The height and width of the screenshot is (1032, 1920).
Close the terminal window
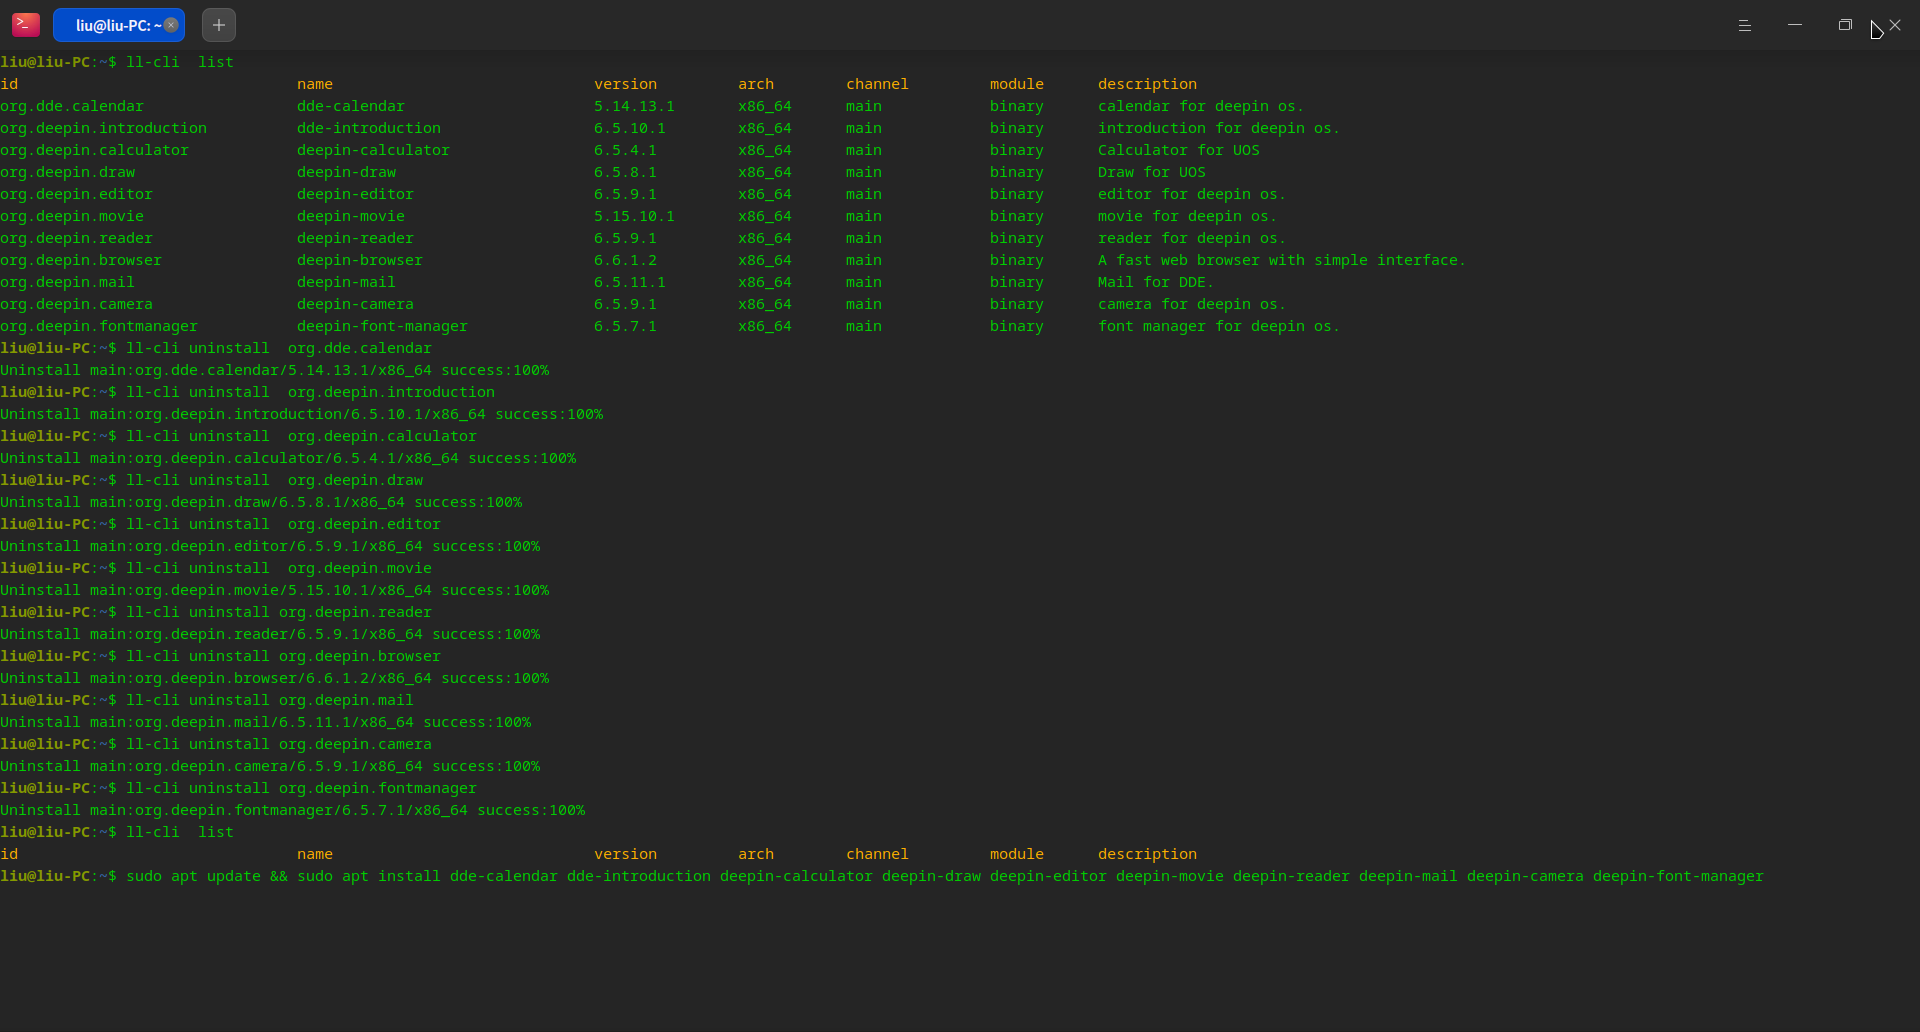(x=1895, y=25)
